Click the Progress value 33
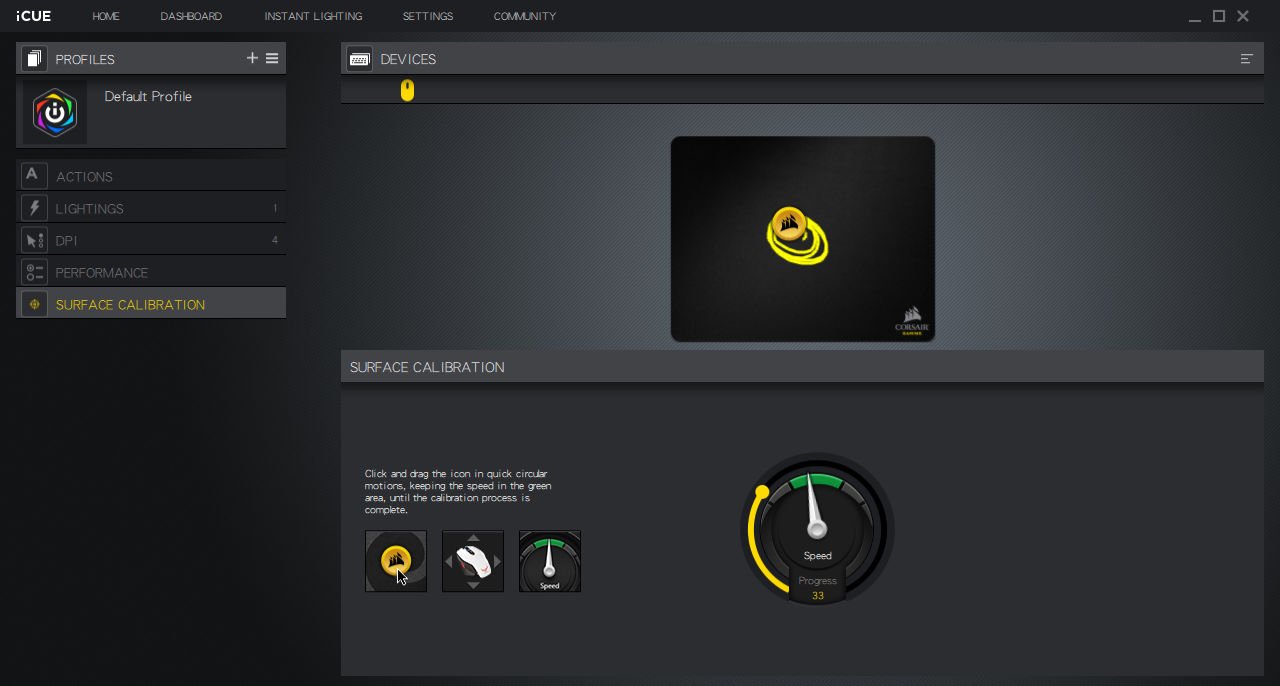This screenshot has width=1280, height=686. 818,596
